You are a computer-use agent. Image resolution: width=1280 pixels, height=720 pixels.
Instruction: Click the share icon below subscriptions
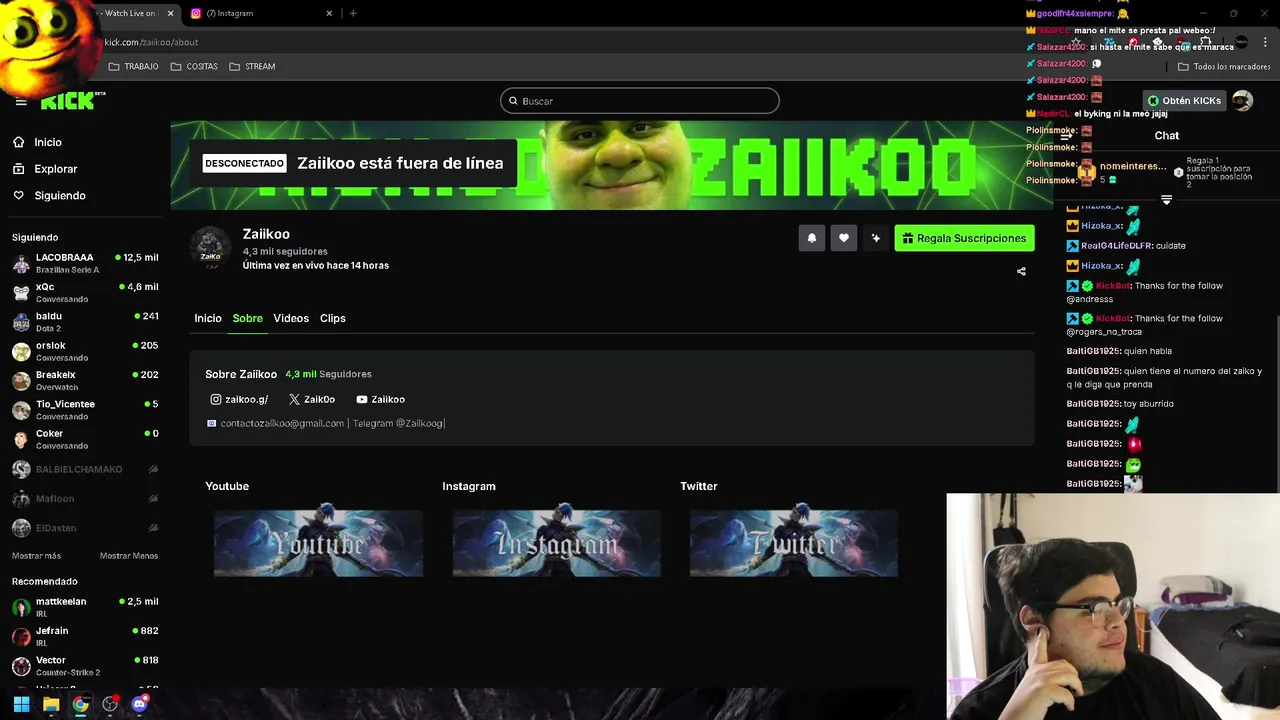click(1021, 271)
